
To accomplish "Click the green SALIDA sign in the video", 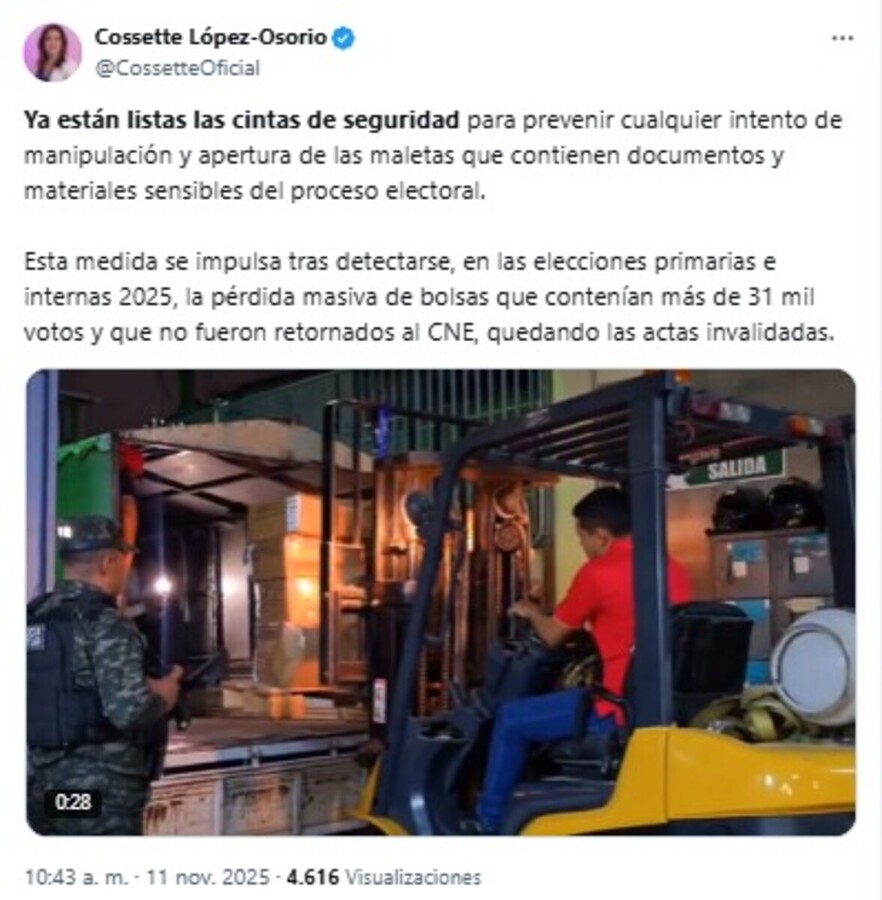I will tap(736, 468).
